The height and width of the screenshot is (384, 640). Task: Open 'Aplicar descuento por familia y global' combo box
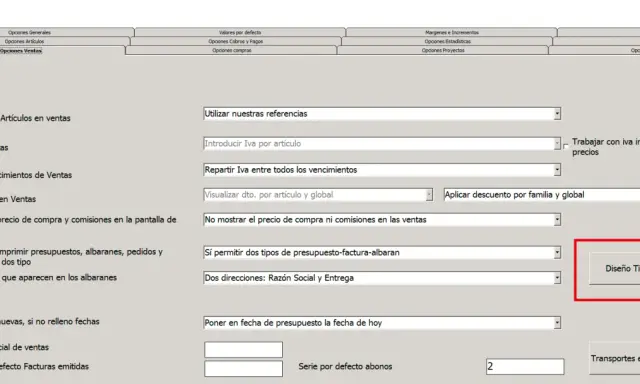pyautogui.click(x=542, y=195)
